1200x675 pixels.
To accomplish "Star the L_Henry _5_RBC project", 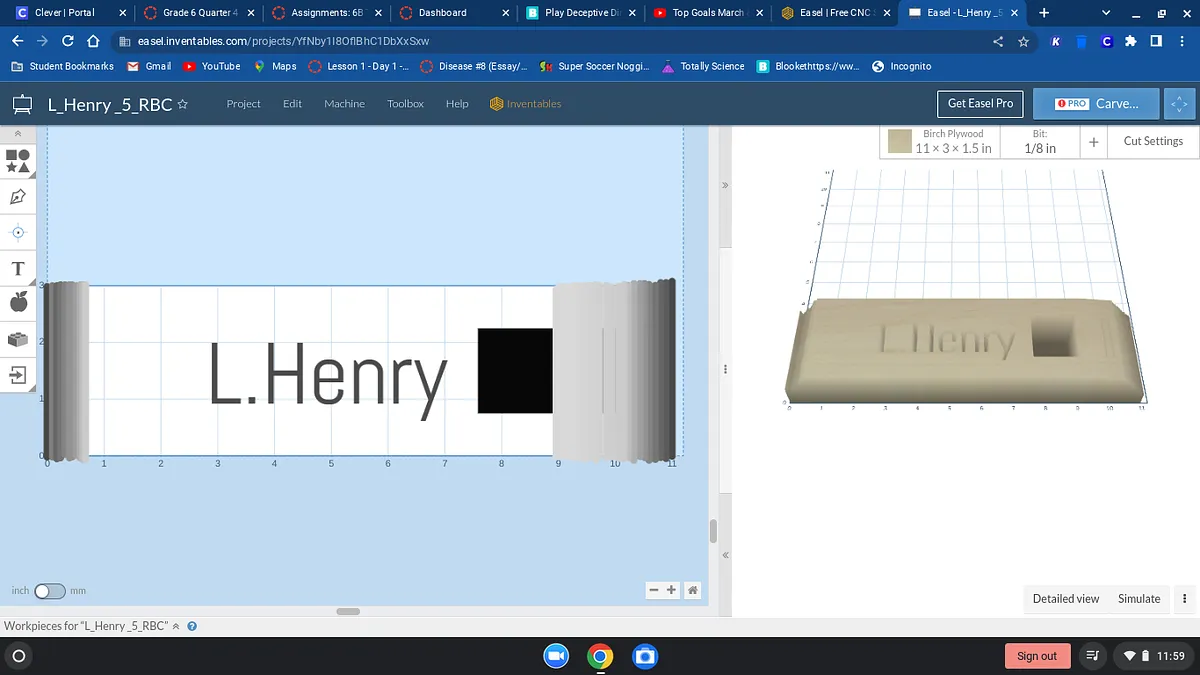I will (182, 104).
